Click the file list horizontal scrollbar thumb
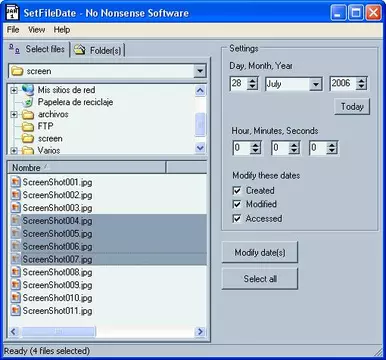386x360 pixels. coord(58,332)
